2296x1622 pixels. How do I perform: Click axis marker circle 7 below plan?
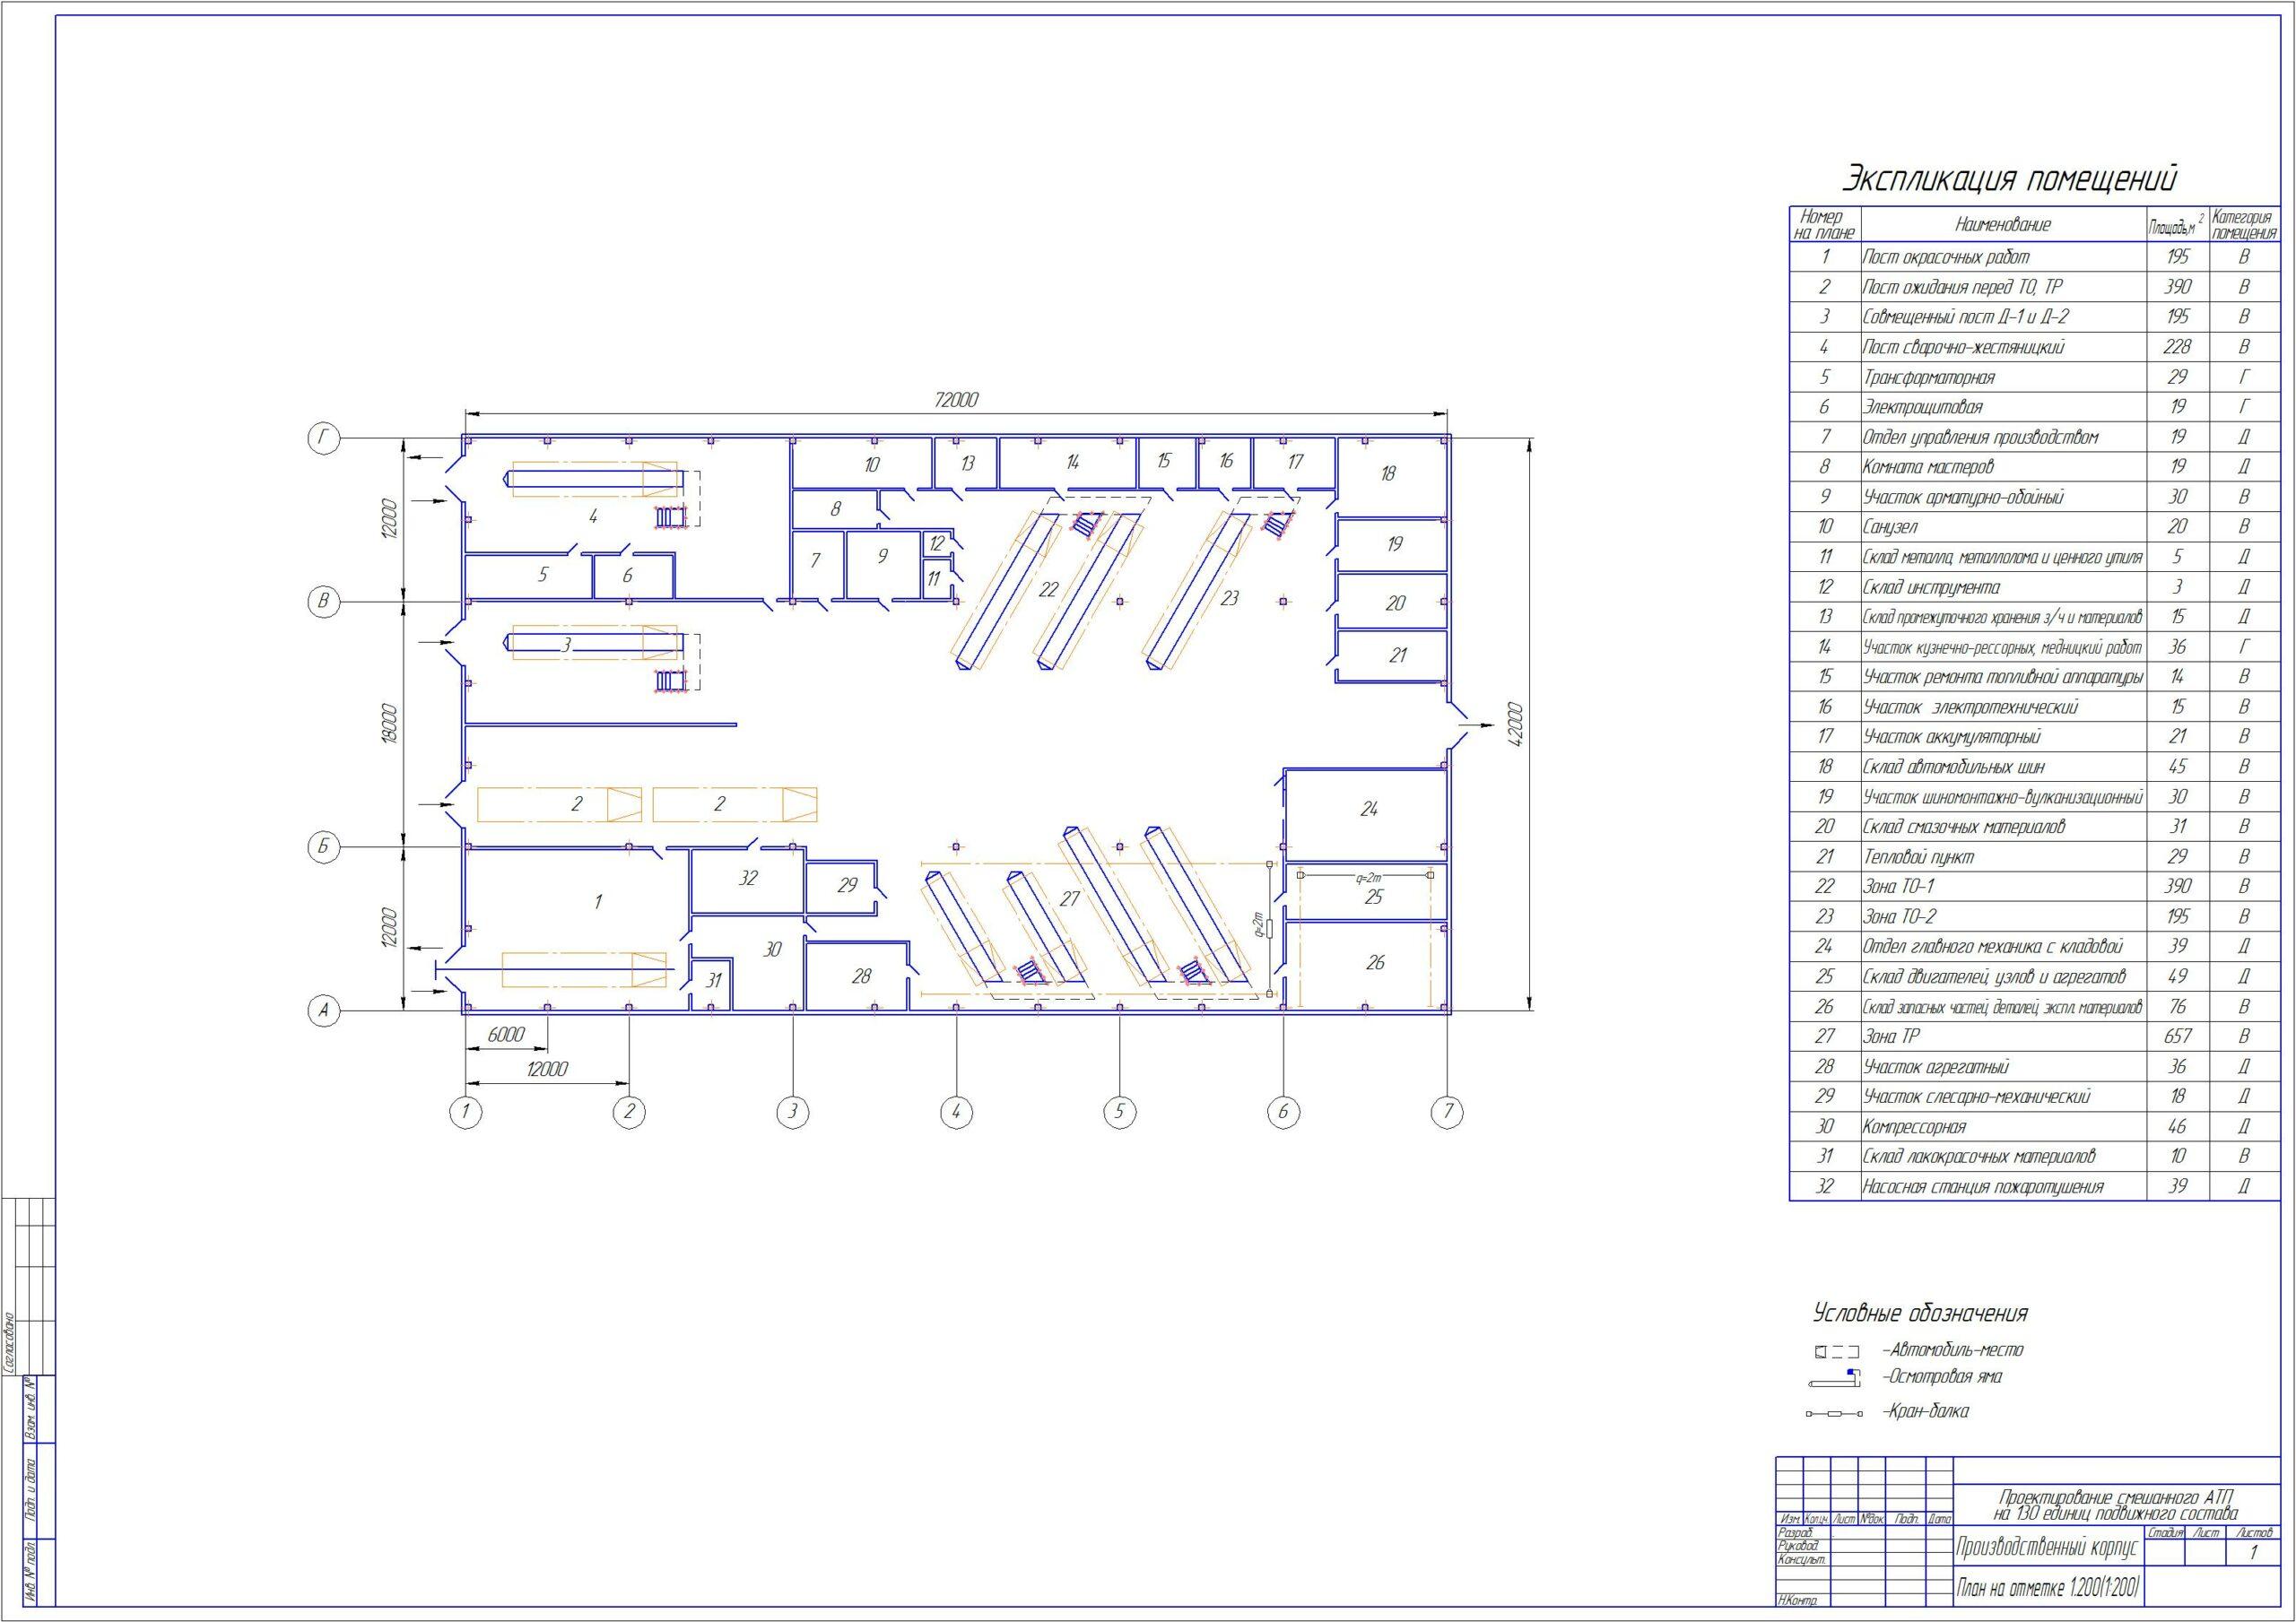[x=1447, y=1111]
